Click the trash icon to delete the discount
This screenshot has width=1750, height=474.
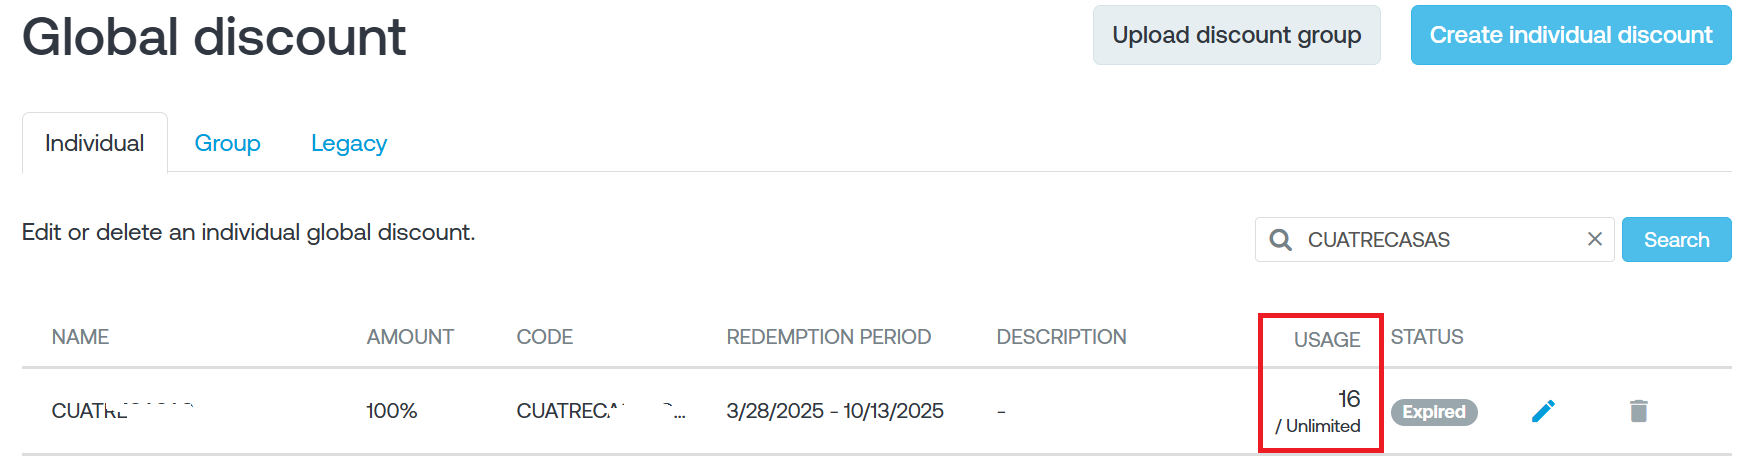(1638, 411)
